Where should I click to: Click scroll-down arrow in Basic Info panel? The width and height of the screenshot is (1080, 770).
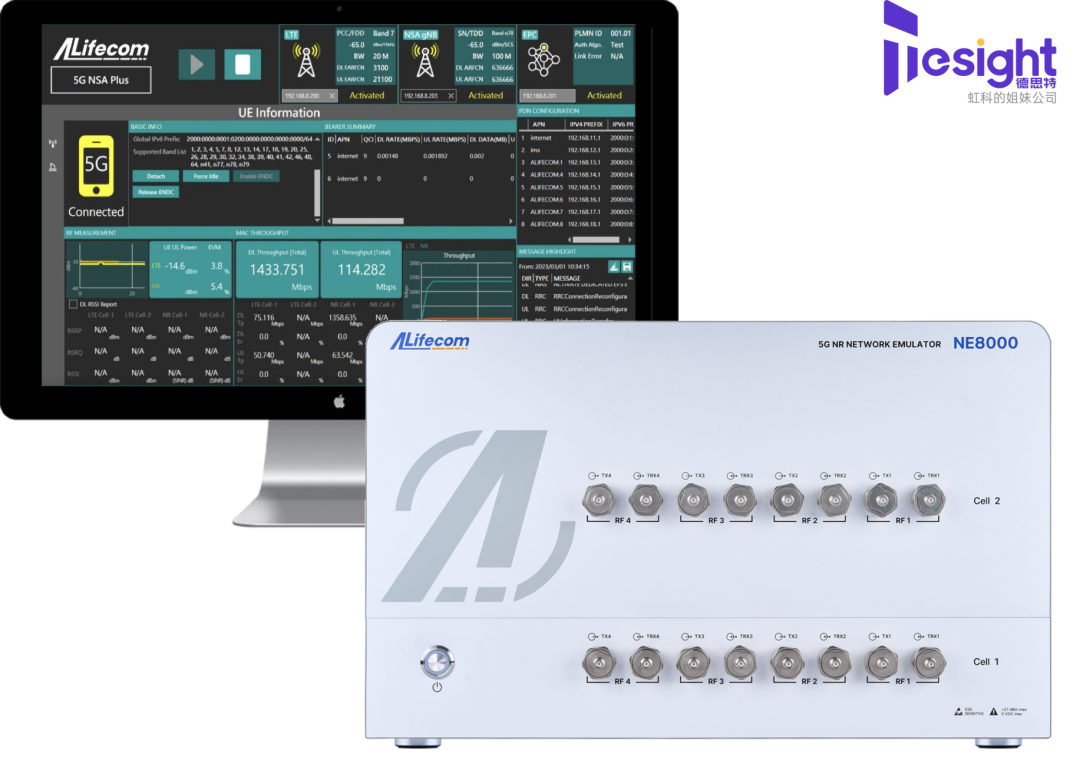pos(317,221)
